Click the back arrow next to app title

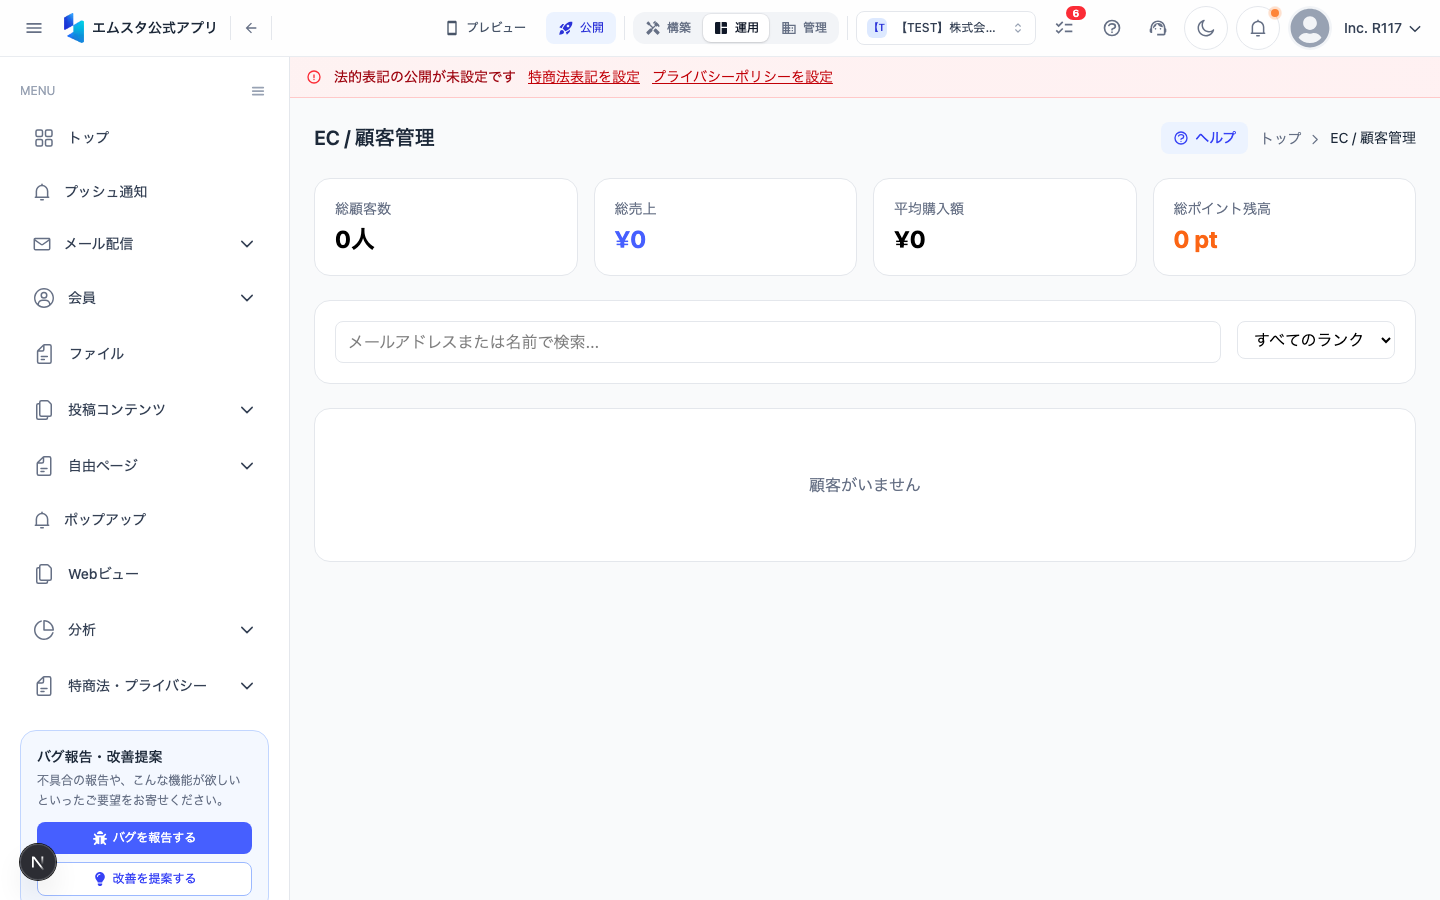(x=251, y=28)
